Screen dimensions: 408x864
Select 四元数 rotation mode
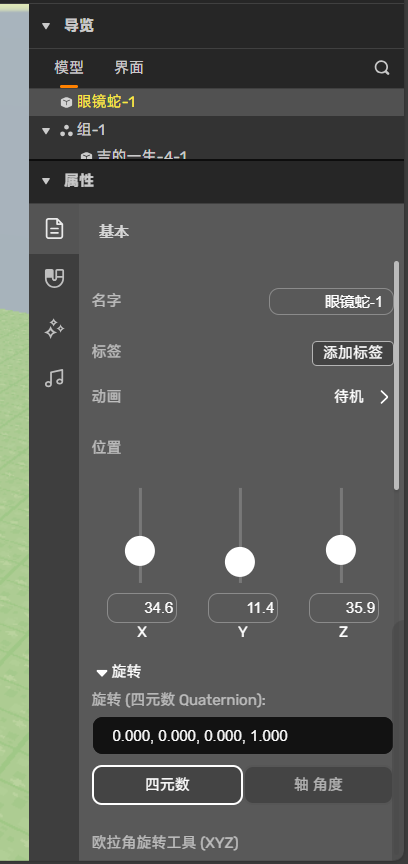point(168,785)
